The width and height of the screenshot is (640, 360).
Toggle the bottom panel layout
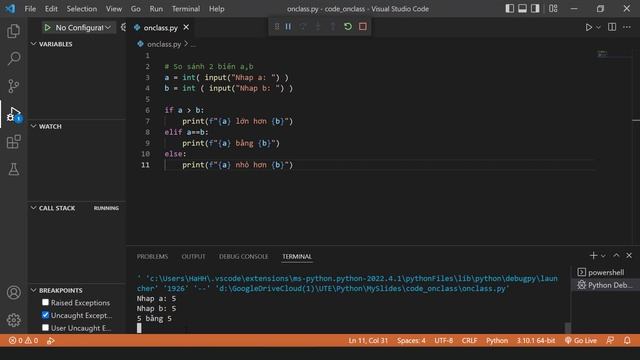click(522, 9)
